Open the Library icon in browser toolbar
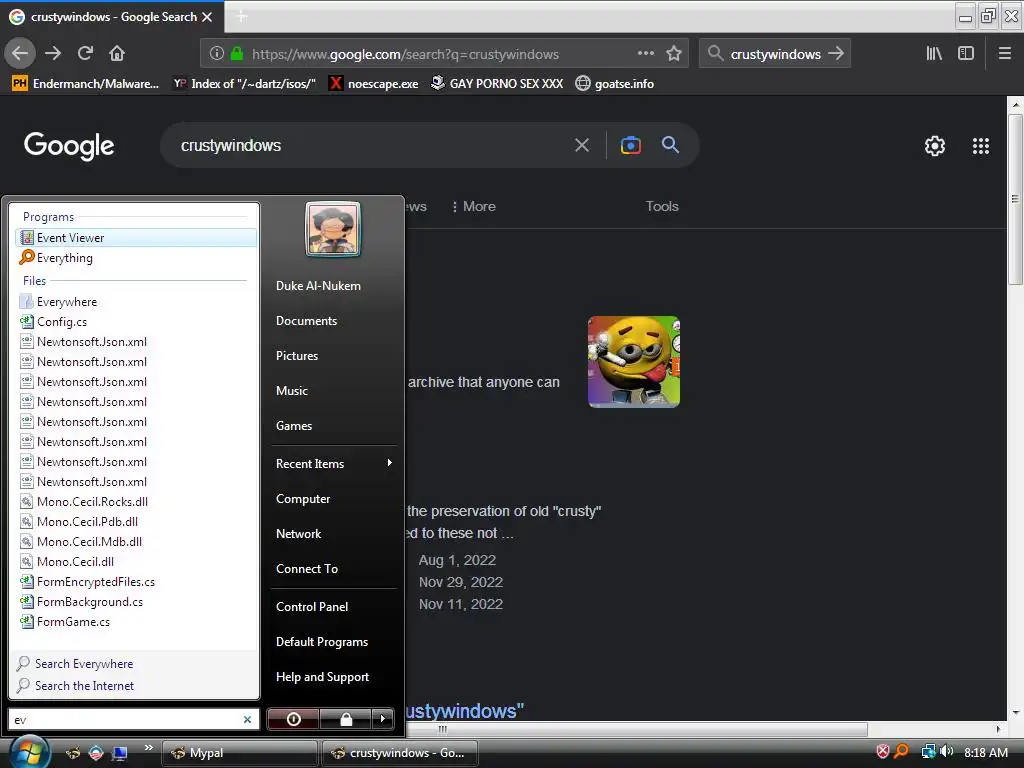This screenshot has height=768, width=1024. pos(934,53)
